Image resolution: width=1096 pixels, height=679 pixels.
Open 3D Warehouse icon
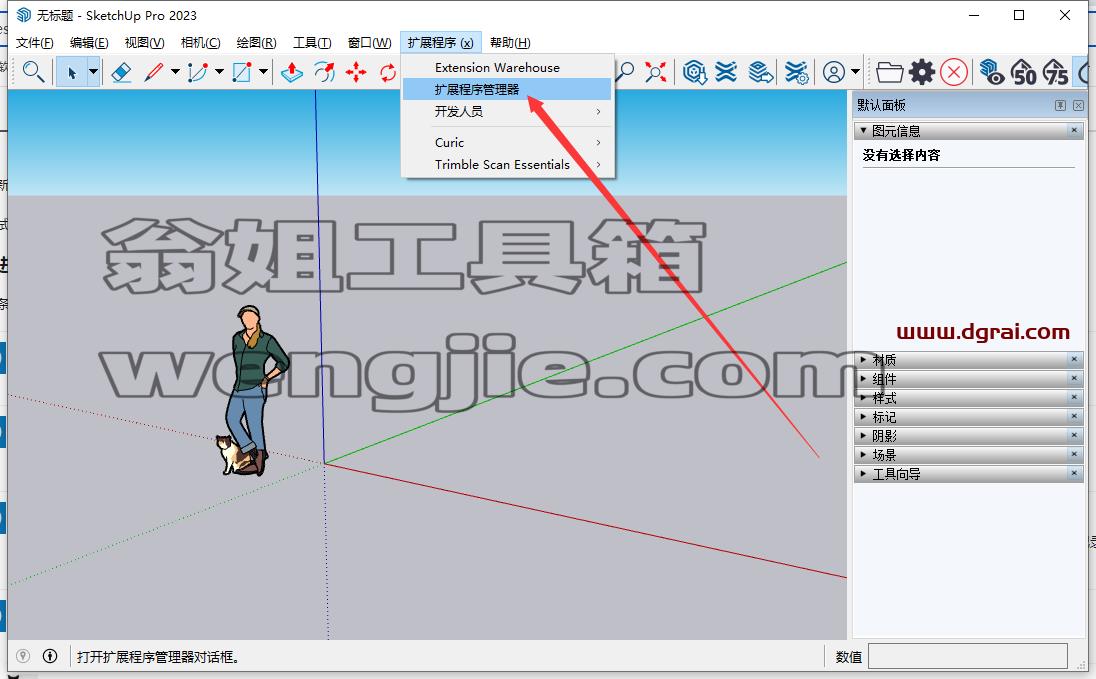pyautogui.click(x=695, y=71)
